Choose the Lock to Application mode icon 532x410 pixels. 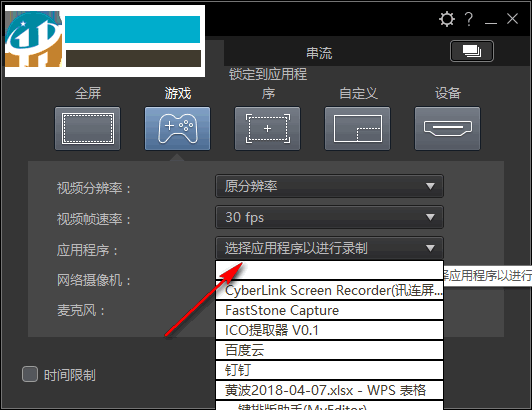coord(267,128)
